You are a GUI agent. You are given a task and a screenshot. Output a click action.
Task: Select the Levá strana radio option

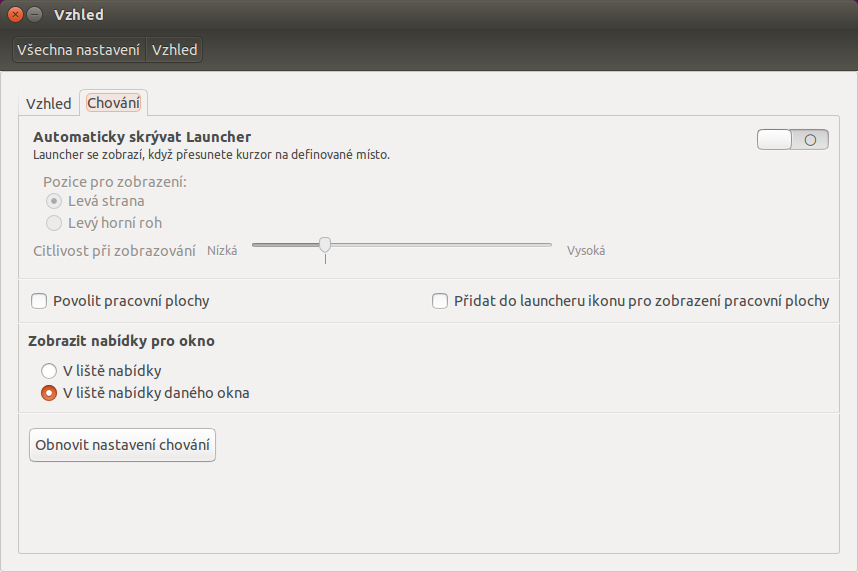[x=54, y=201]
